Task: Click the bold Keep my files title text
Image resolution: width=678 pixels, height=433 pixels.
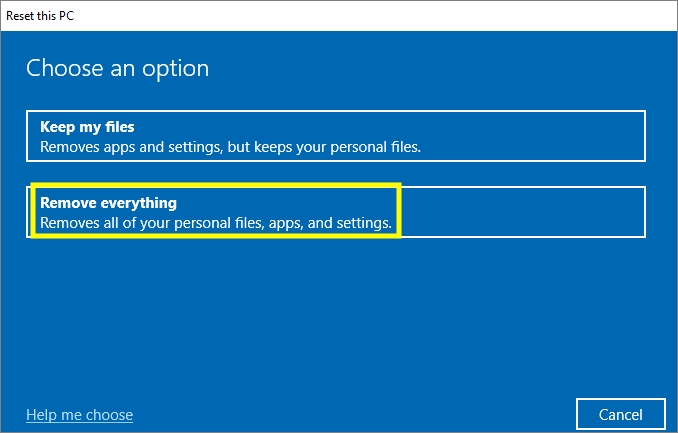Action: click(x=87, y=127)
